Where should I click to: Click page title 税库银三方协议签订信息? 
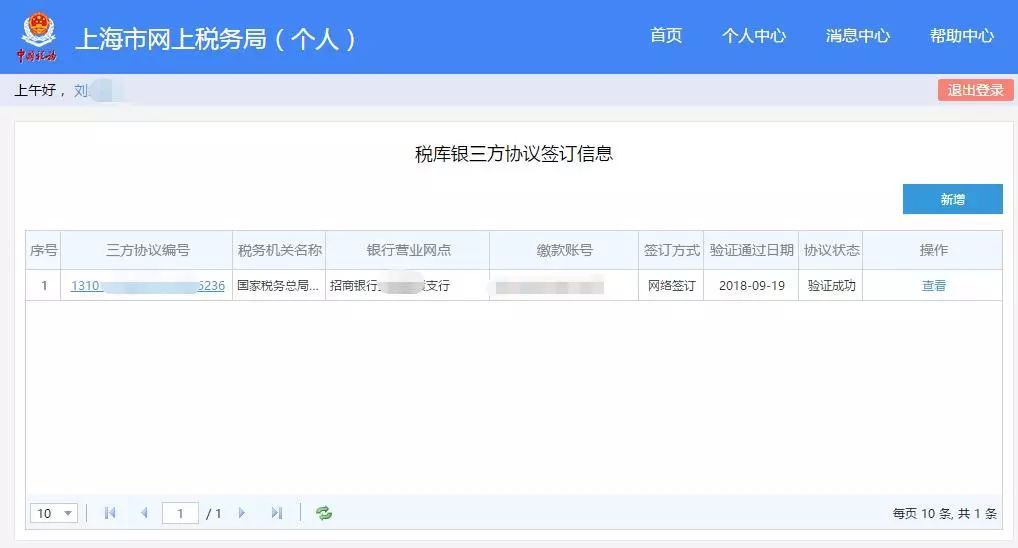[514, 154]
